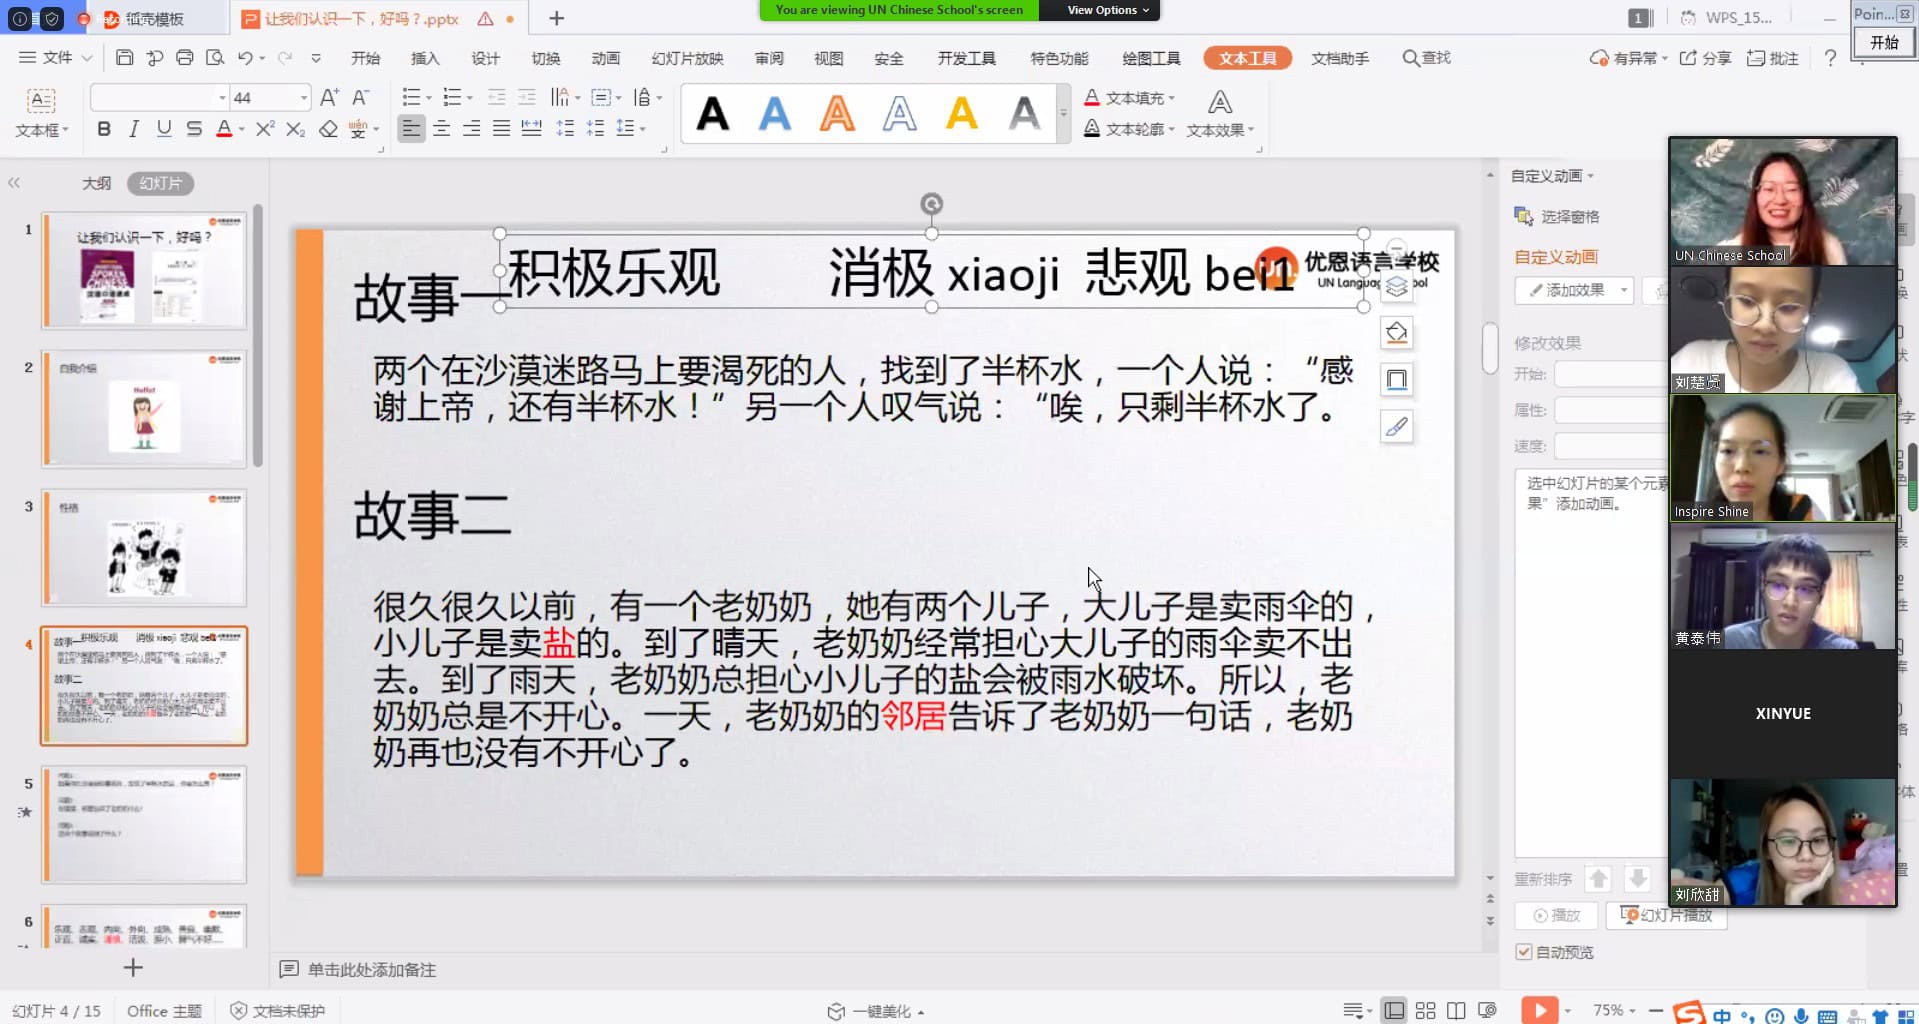This screenshot has width=1919, height=1024.
Task: Open Print Preview icon
Action: pos(215,58)
